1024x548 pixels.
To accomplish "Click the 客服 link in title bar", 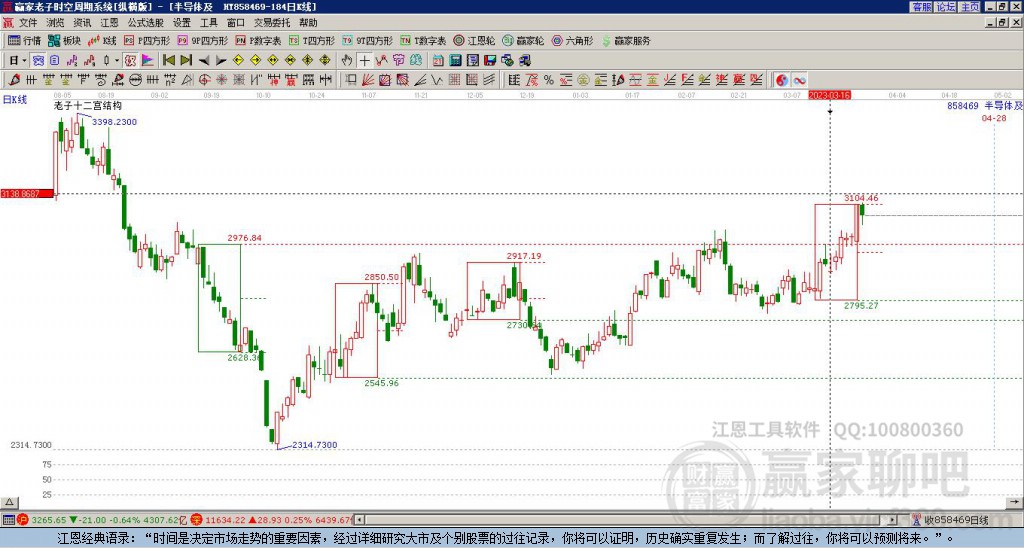I will [921, 6].
